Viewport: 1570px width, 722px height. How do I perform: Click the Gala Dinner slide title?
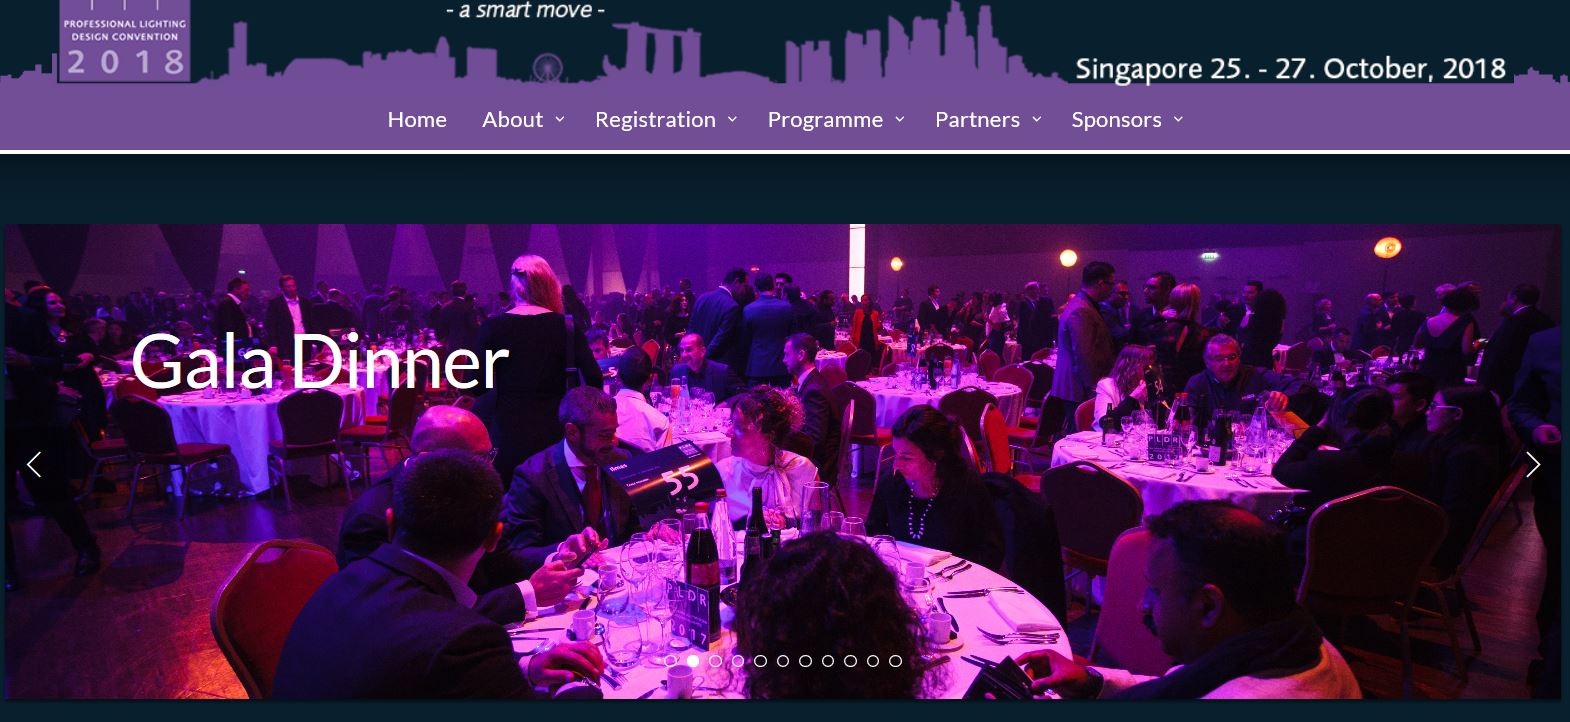[x=319, y=361]
